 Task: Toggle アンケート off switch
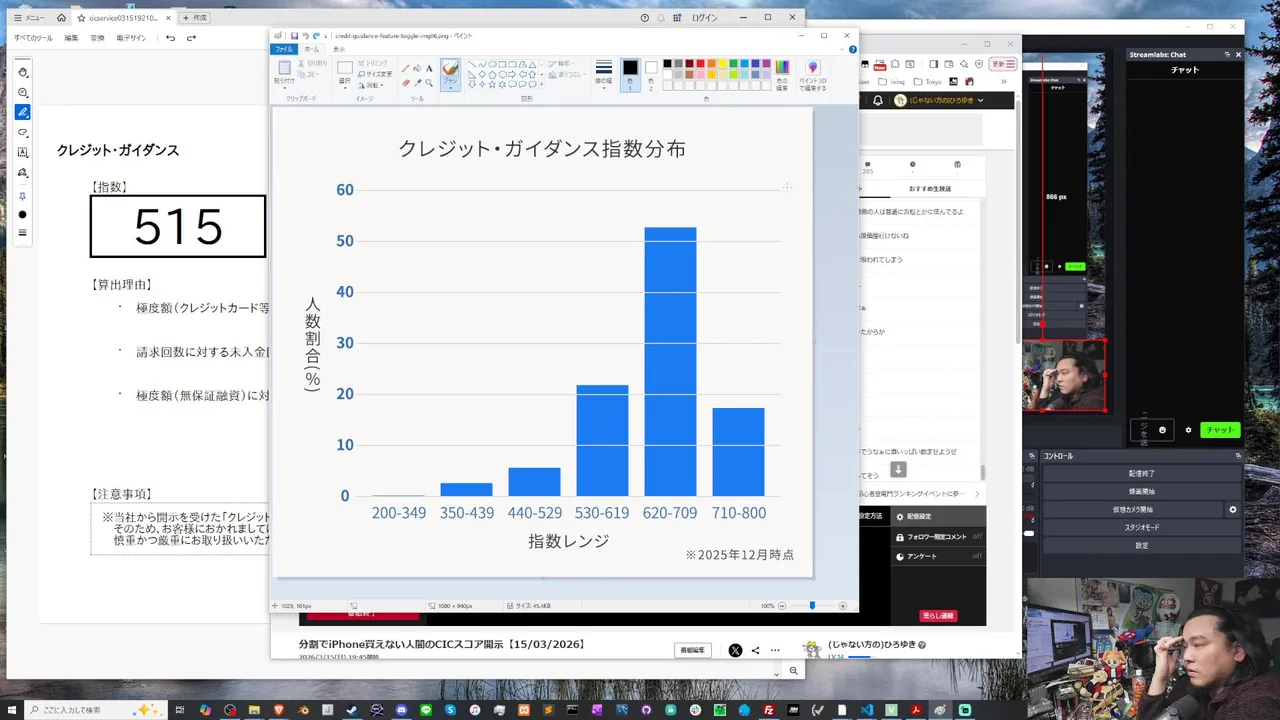(x=977, y=556)
